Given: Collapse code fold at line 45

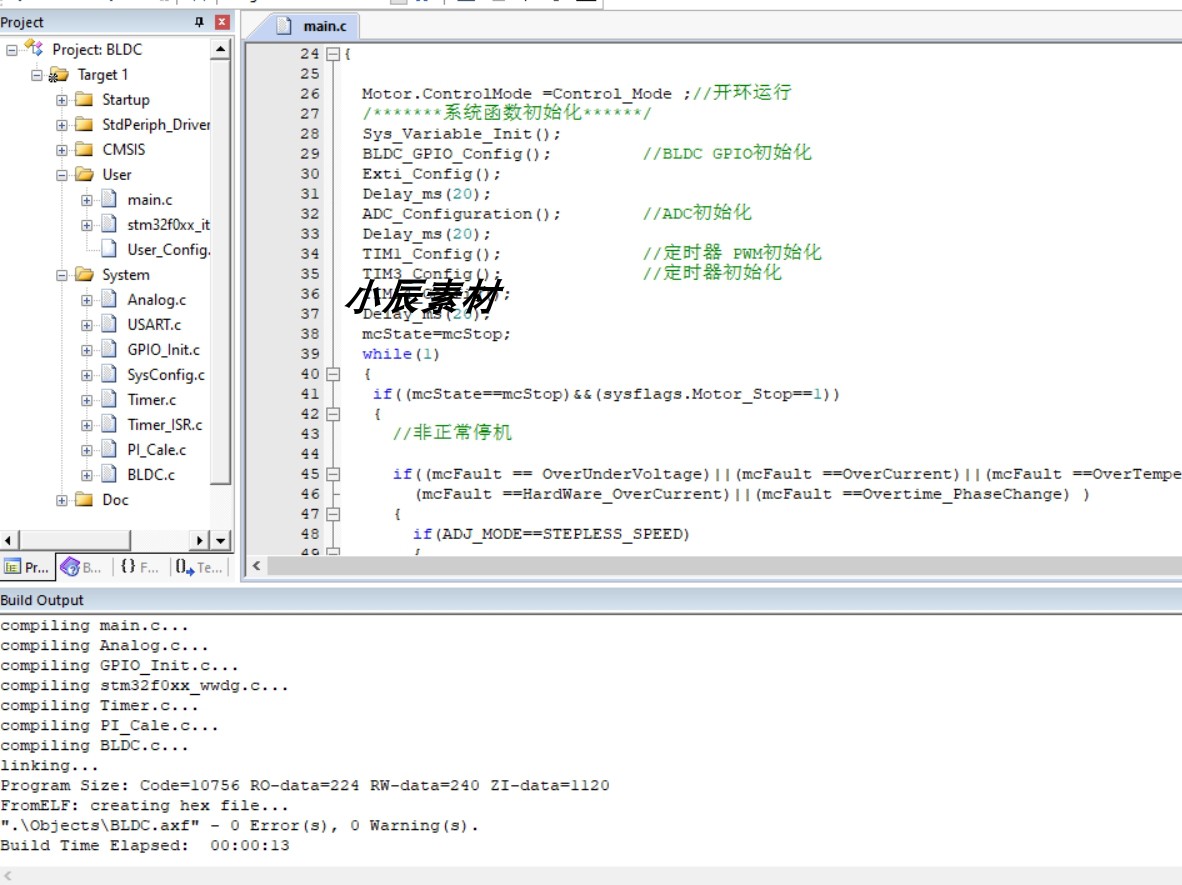Looking at the screenshot, I should pyautogui.click(x=332, y=474).
